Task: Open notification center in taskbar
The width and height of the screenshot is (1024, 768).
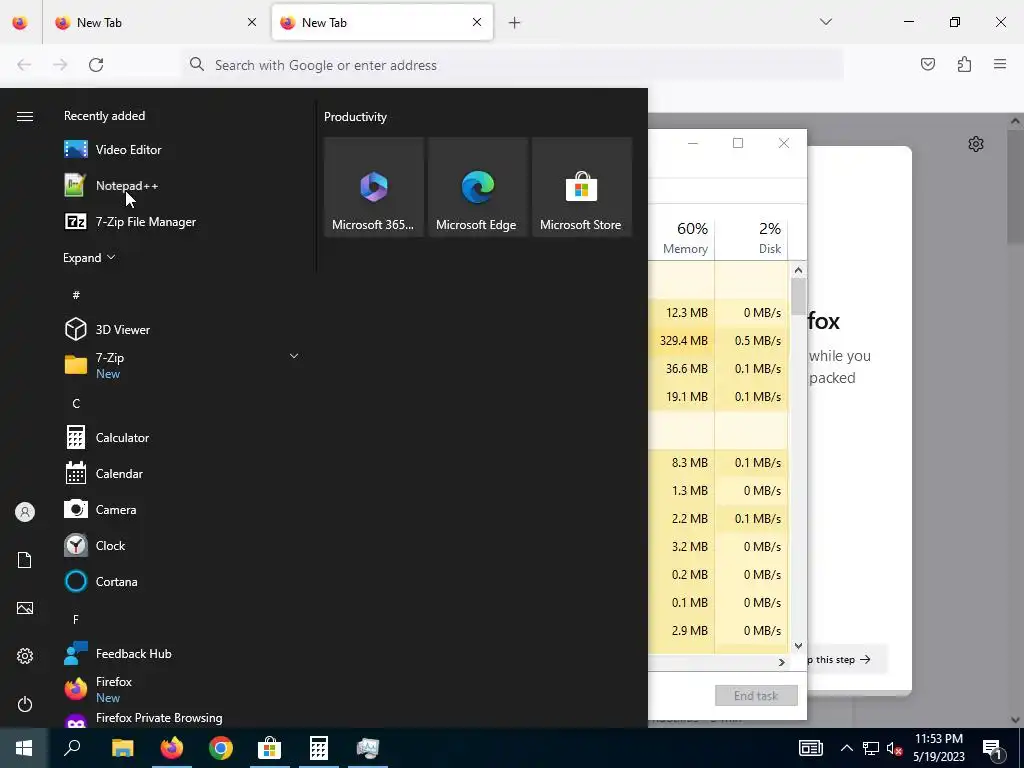Action: click(x=992, y=748)
